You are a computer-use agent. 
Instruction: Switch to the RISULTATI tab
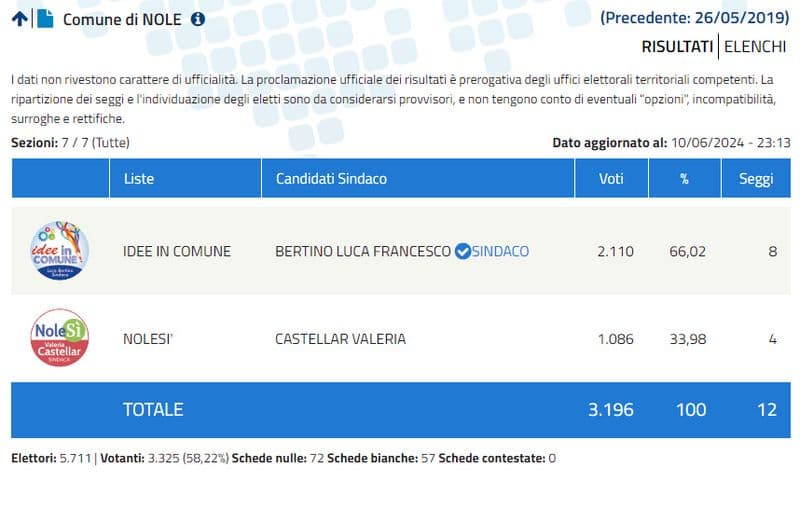677,46
